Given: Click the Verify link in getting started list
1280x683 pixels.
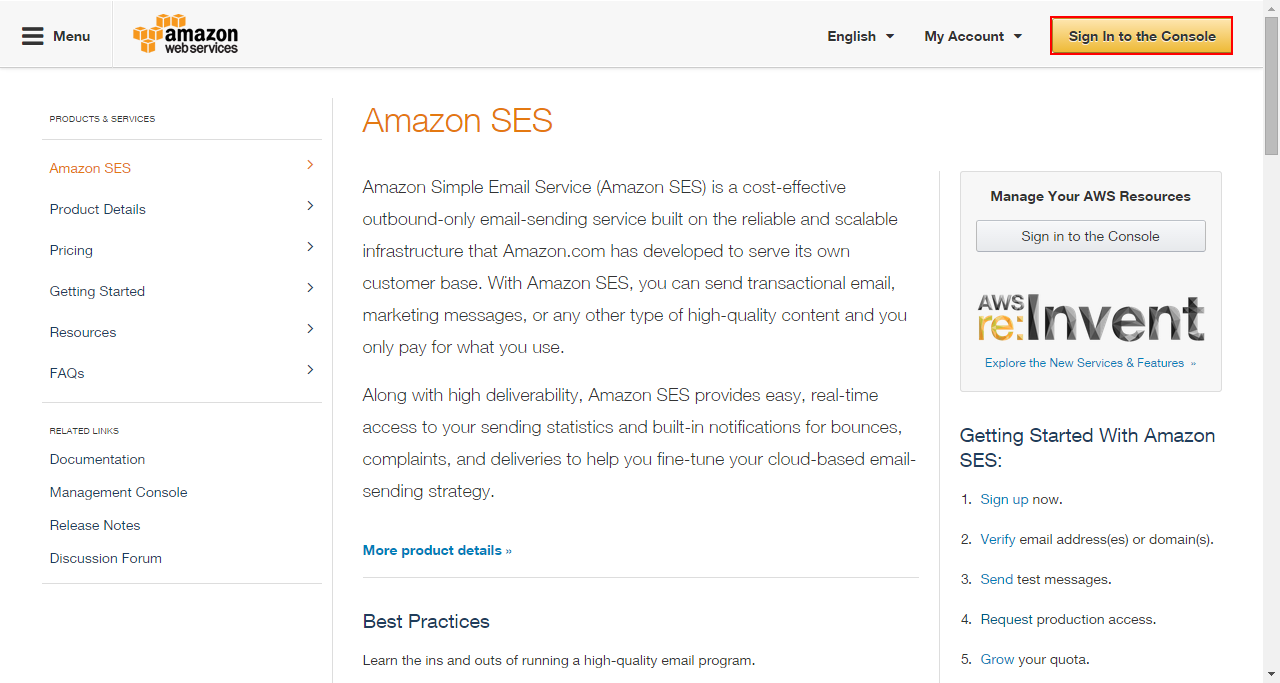Looking at the screenshot, I should (998, 539).
